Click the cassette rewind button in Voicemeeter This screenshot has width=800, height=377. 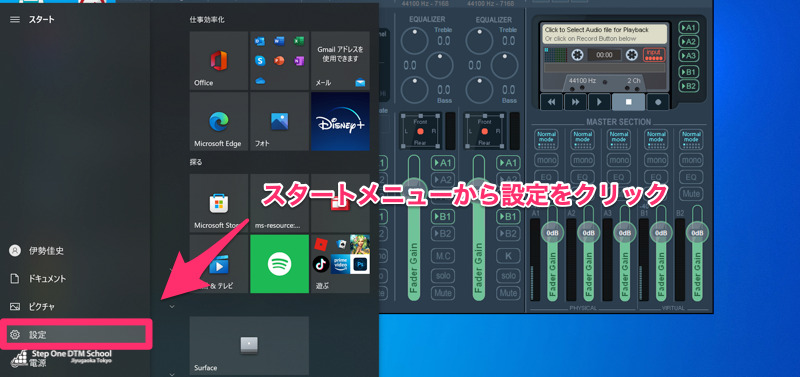tap(551, 102)
